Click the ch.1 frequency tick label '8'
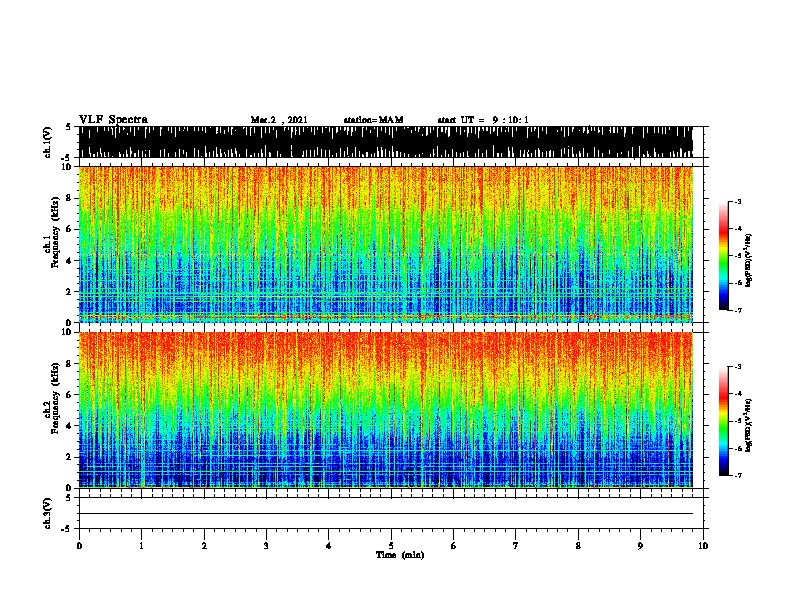 (69, 198)
